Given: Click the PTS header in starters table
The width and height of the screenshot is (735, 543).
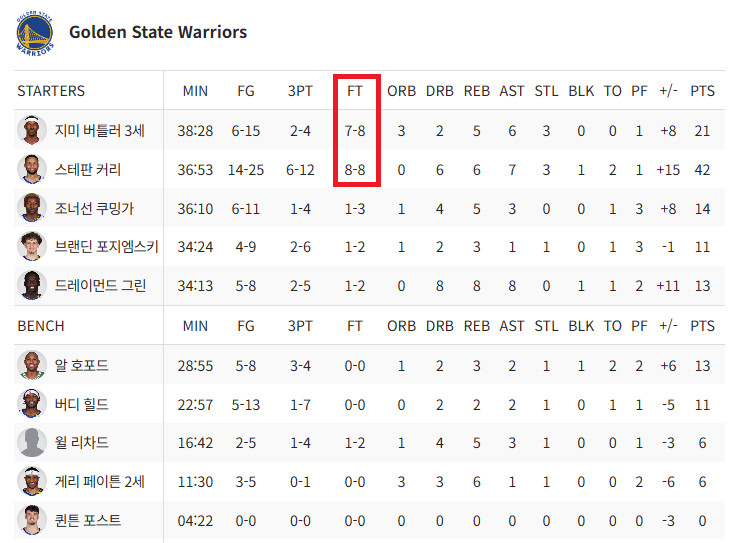Looking at the screenshot, I should [x=702, y=91].
